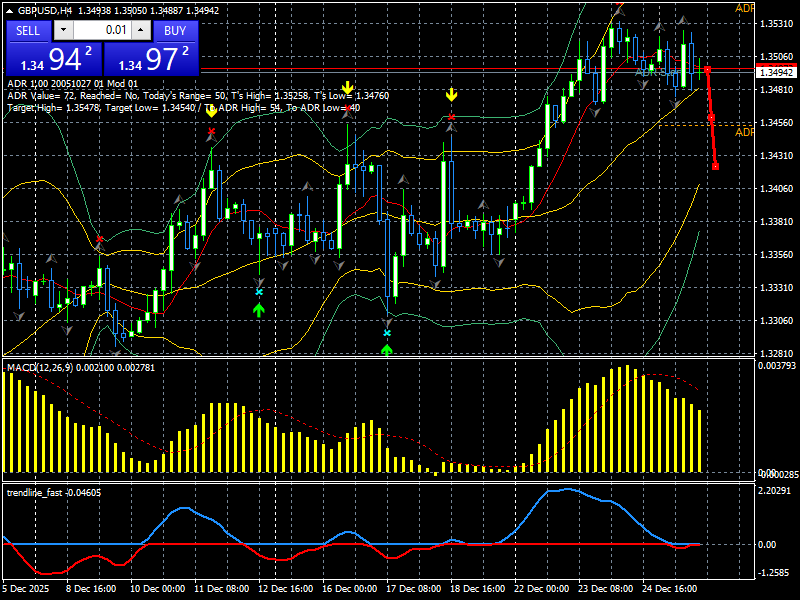Select the green up arrow signal near 12 Dec
This screenshot has width=800, height=600.
point(259,310)
